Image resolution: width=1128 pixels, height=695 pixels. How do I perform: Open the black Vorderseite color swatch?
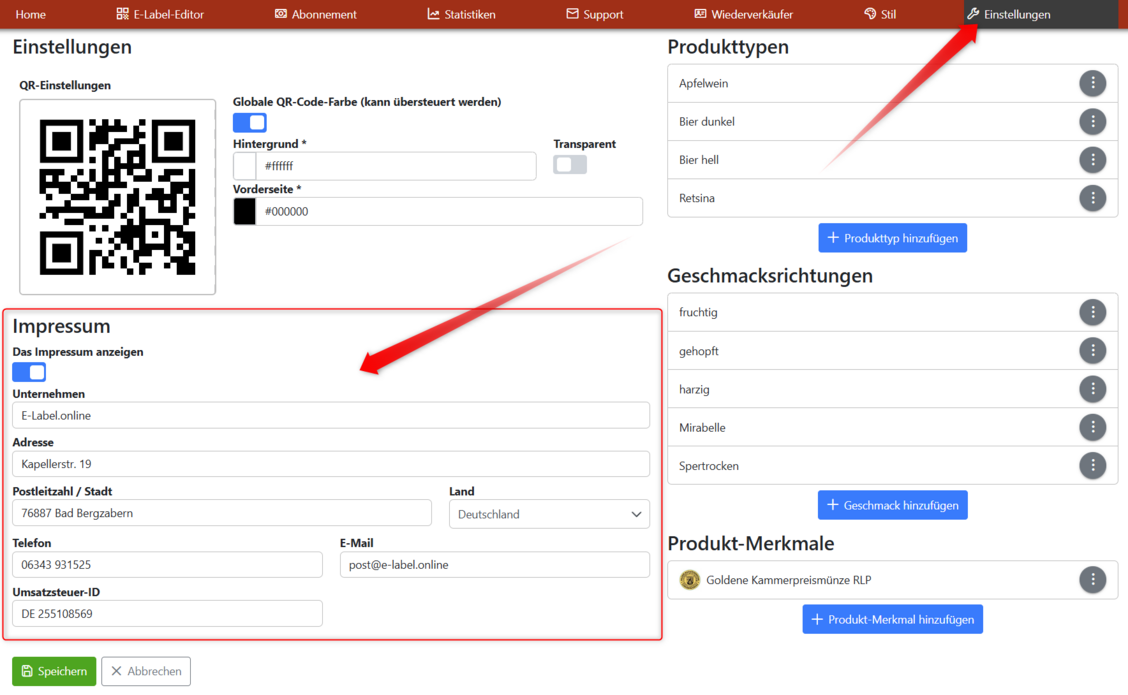[245, 212]
